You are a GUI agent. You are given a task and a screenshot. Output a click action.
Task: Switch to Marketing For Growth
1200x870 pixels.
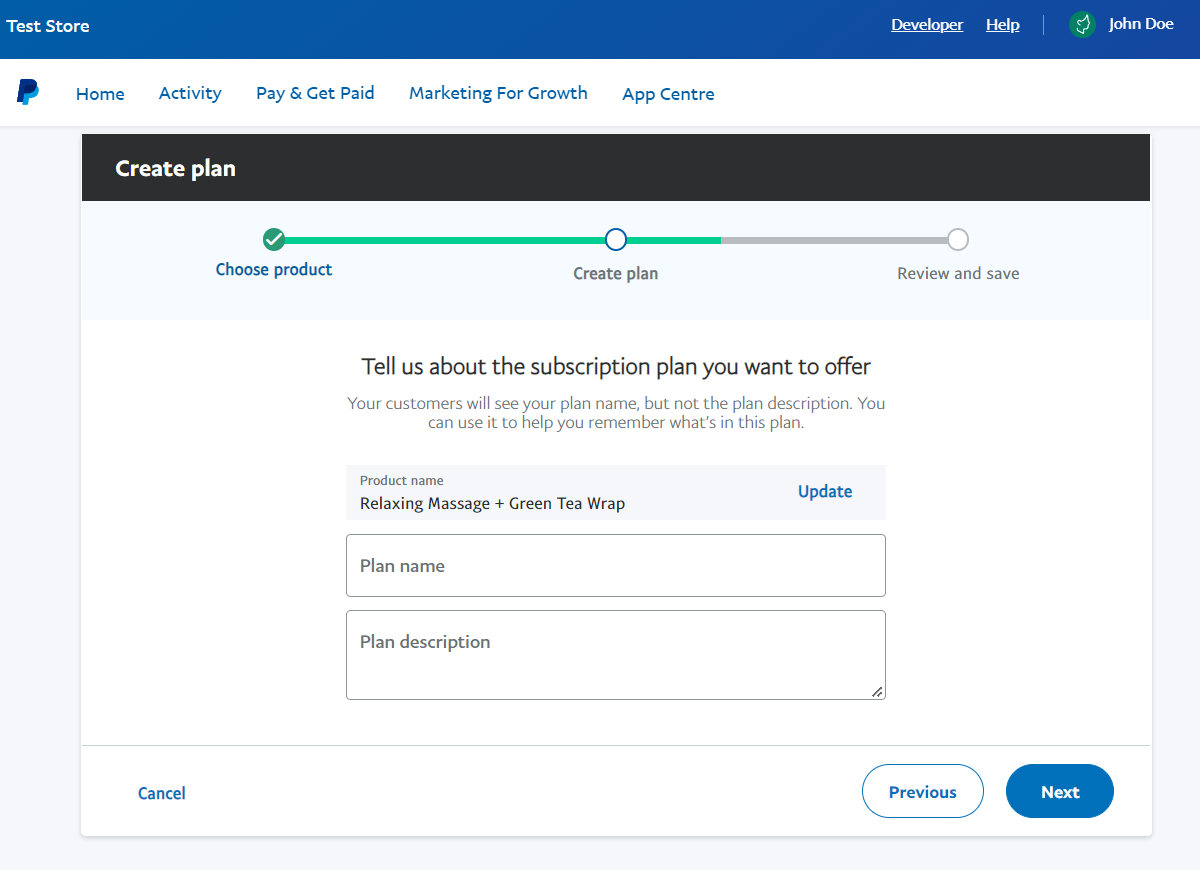(498, 93)
